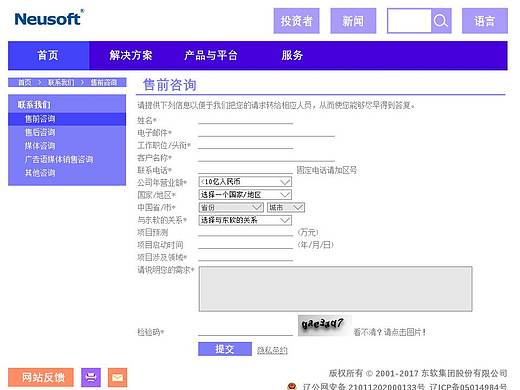Image resolution: width=520 pixels, height=390 pixels.
Task: Click the police badge icon in footer
Action: pos(292,386)
